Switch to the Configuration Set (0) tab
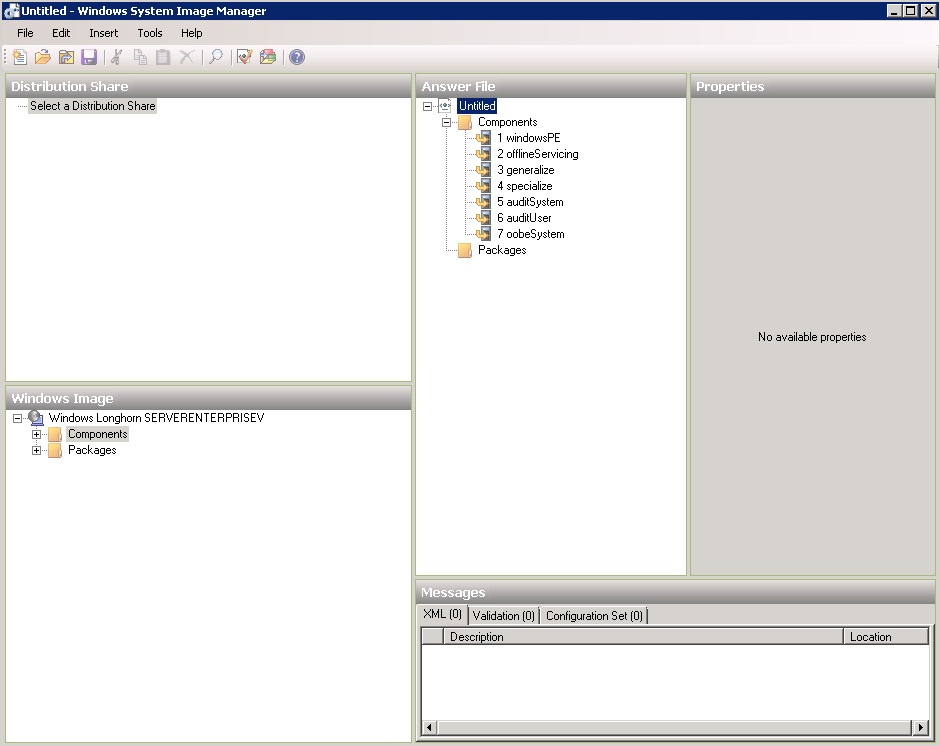The width and height of the screenshot is (940, 746). tap(594, 616)
